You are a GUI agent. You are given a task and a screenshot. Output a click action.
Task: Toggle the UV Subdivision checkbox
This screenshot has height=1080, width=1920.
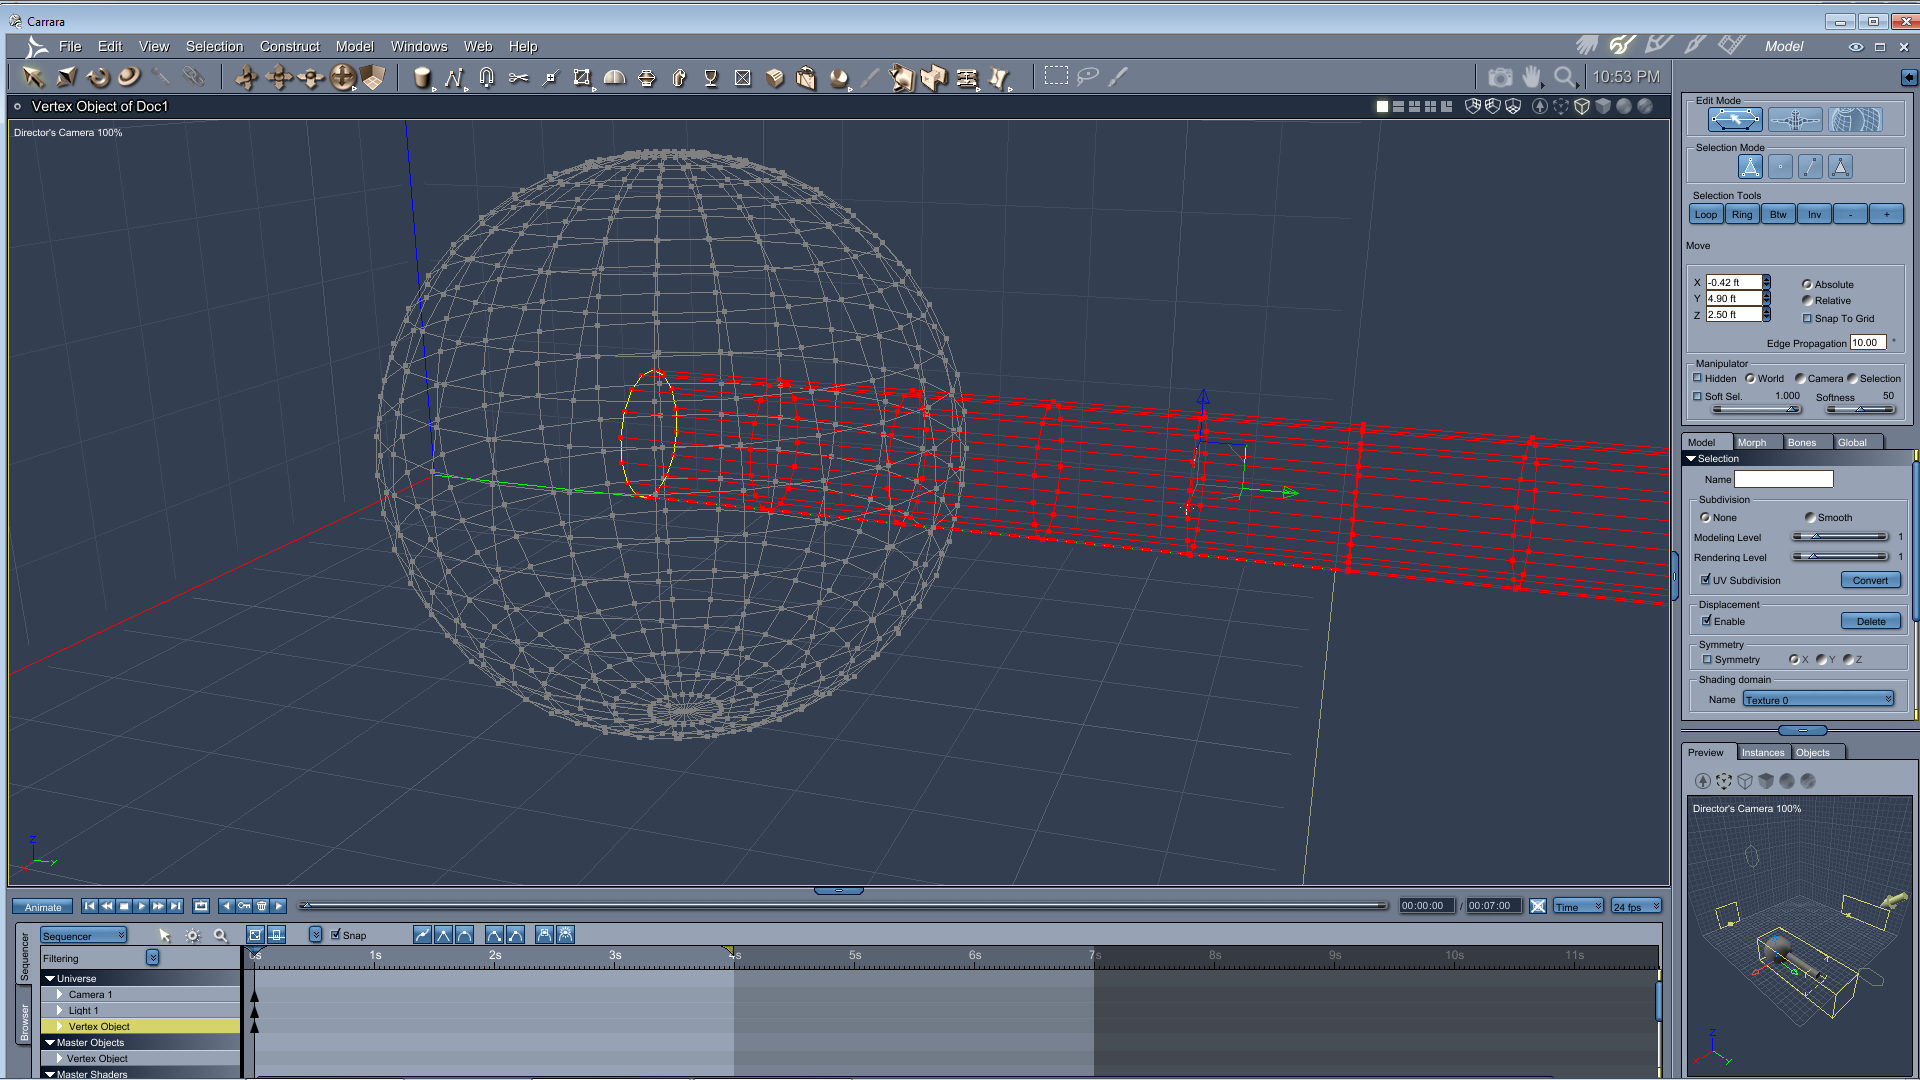[1706, 580]
